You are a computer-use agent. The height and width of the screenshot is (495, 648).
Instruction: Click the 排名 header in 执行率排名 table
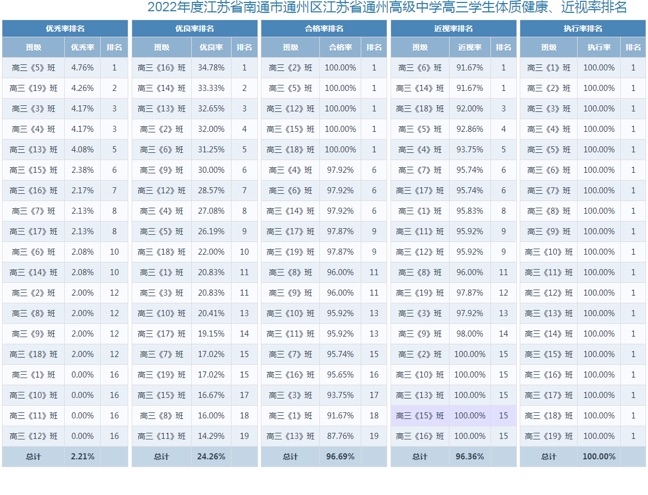pos(633,47)
